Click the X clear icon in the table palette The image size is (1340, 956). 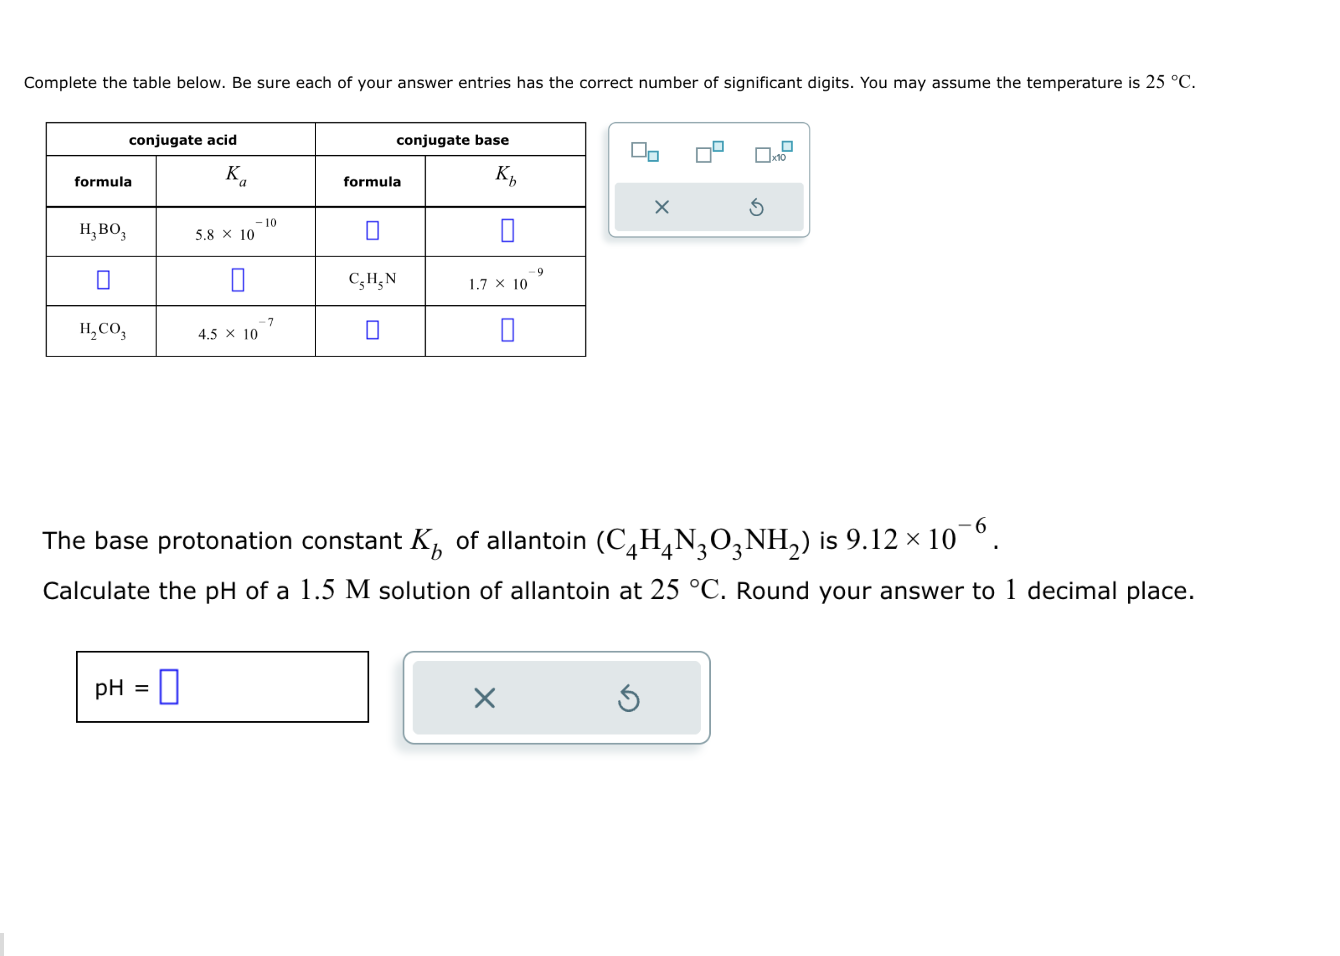pos(661,206)
